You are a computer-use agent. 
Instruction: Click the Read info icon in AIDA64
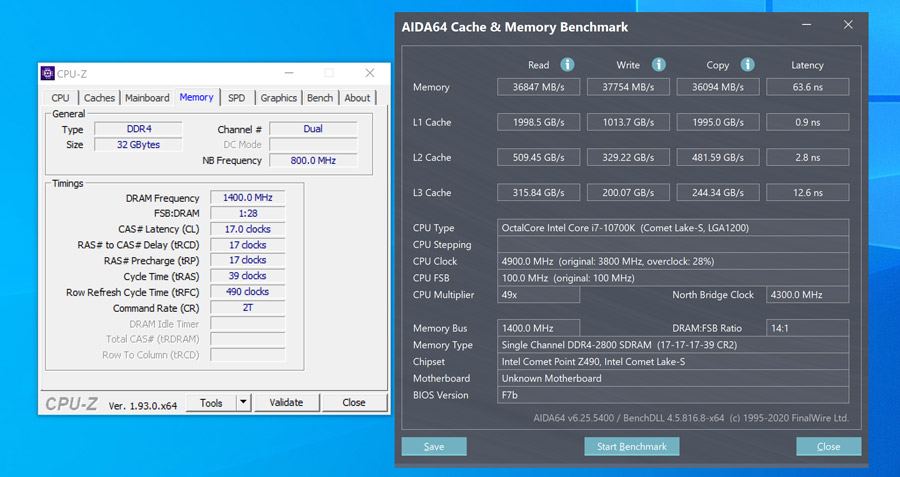tap(567, 64)
